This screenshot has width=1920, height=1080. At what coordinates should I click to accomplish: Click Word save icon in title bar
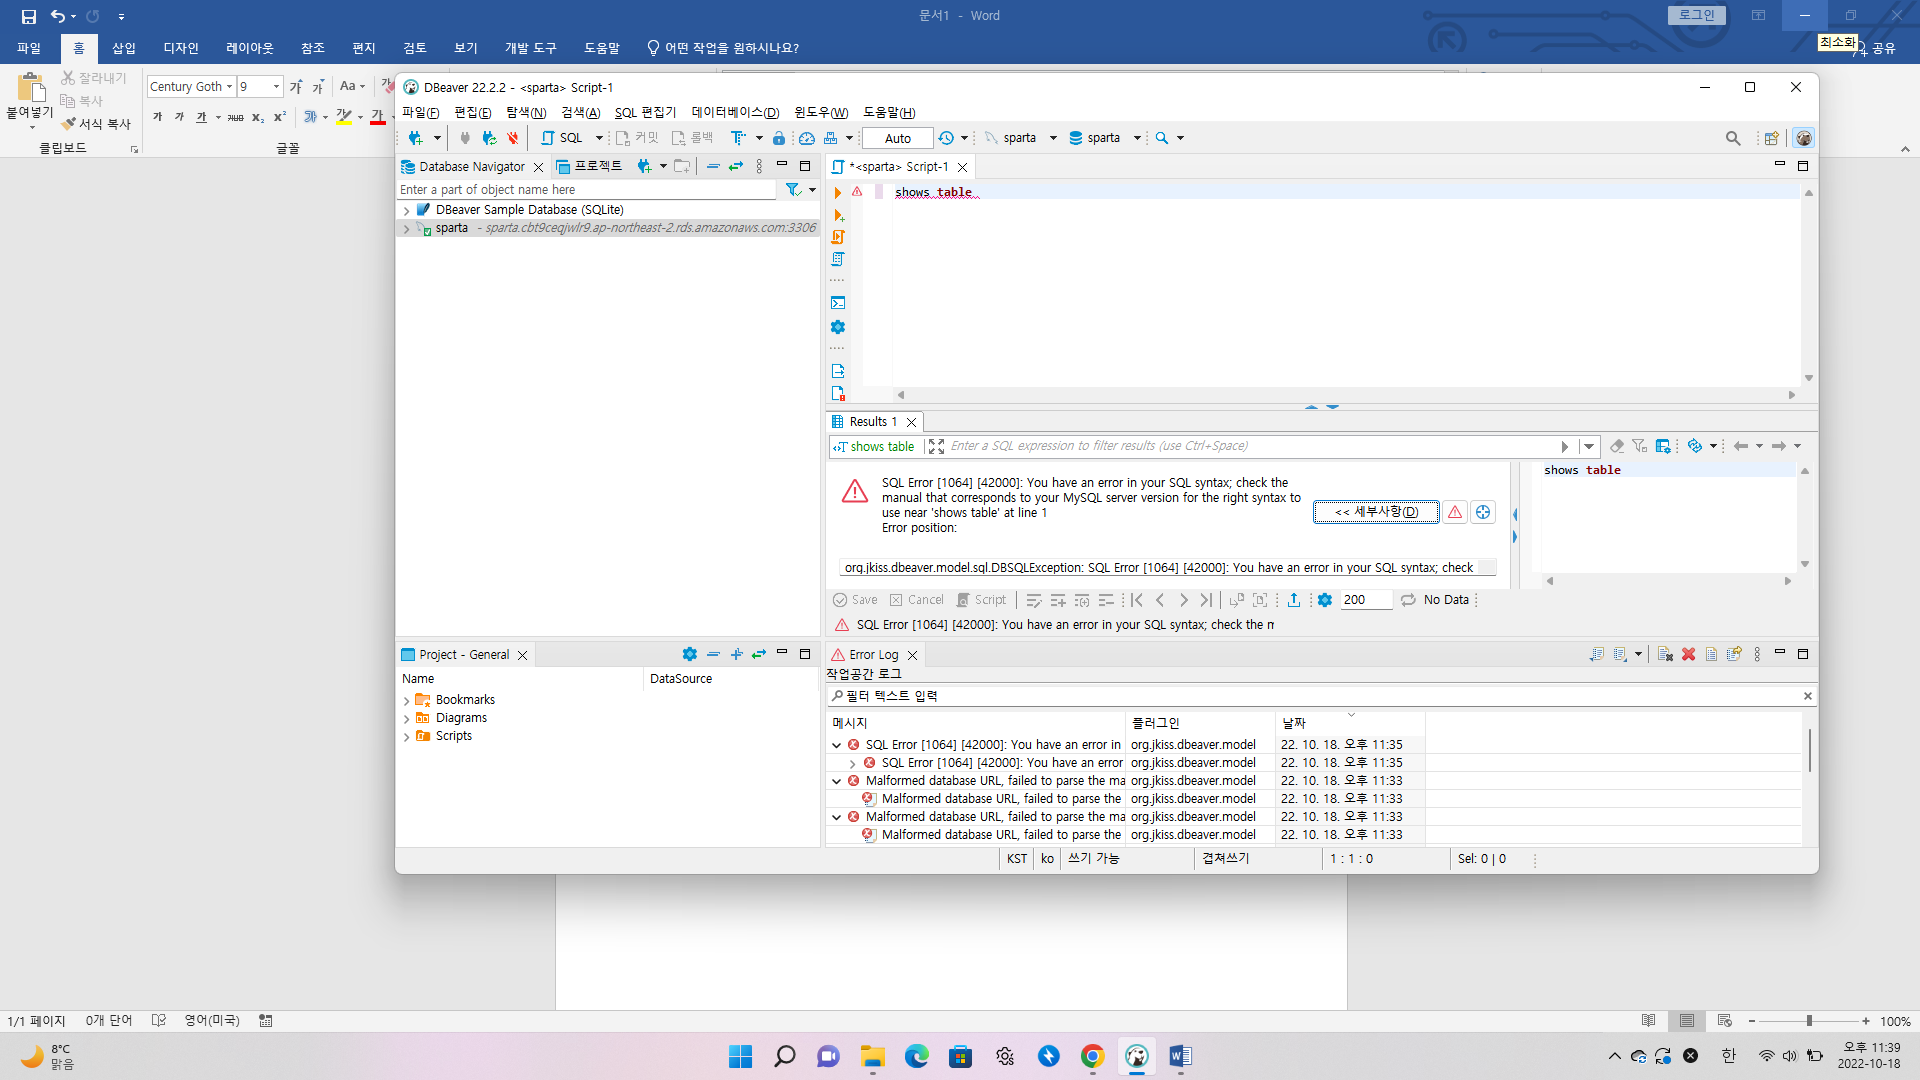coord(28,16)
